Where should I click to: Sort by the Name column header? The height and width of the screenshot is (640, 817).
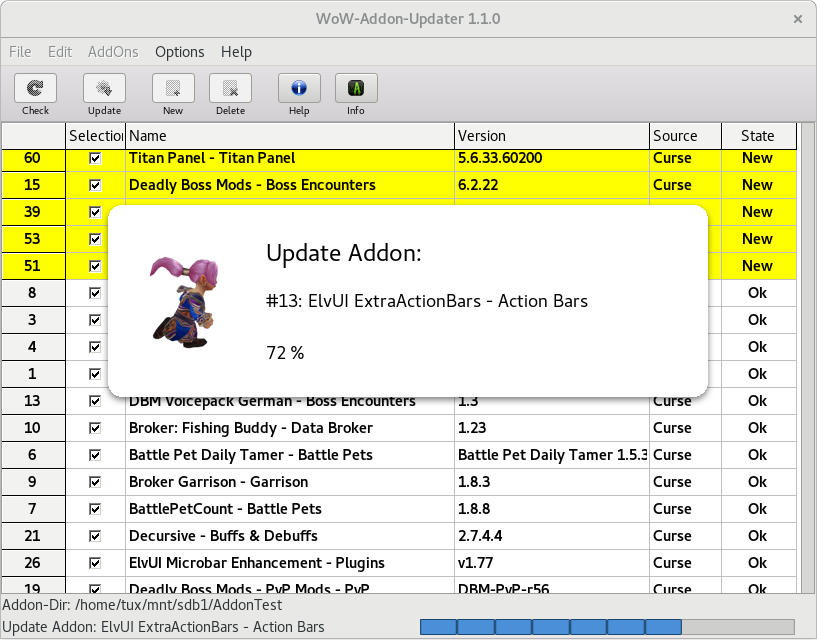tap(290, 136)
